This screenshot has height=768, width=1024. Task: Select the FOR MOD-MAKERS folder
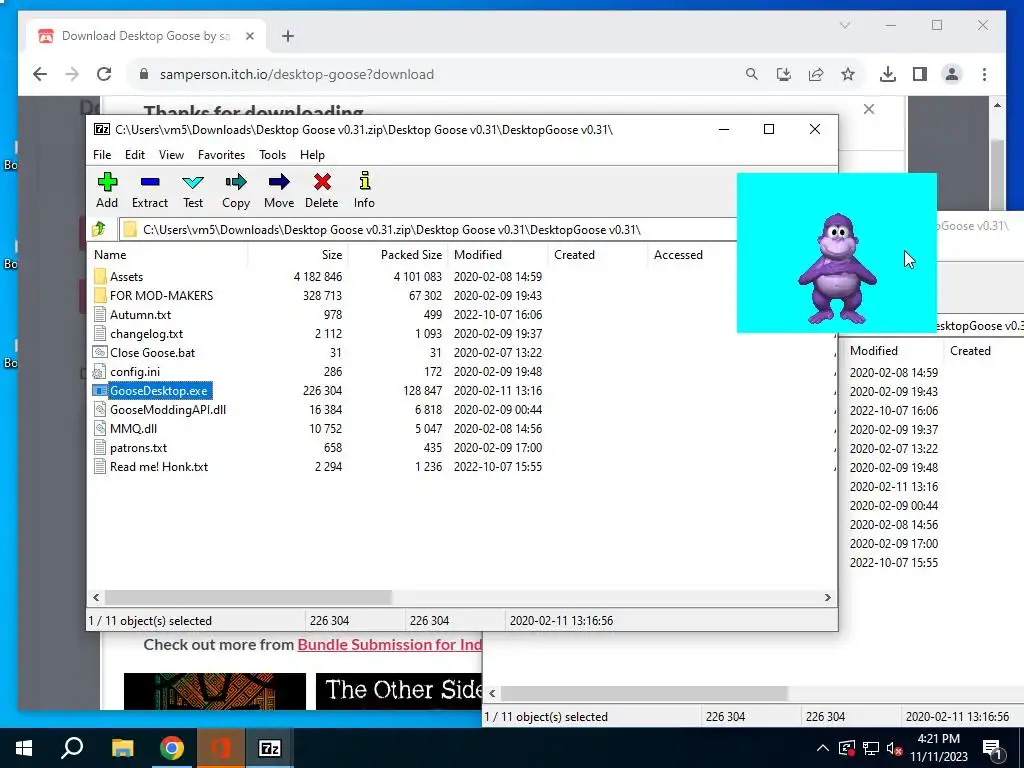tap(161, 296)
